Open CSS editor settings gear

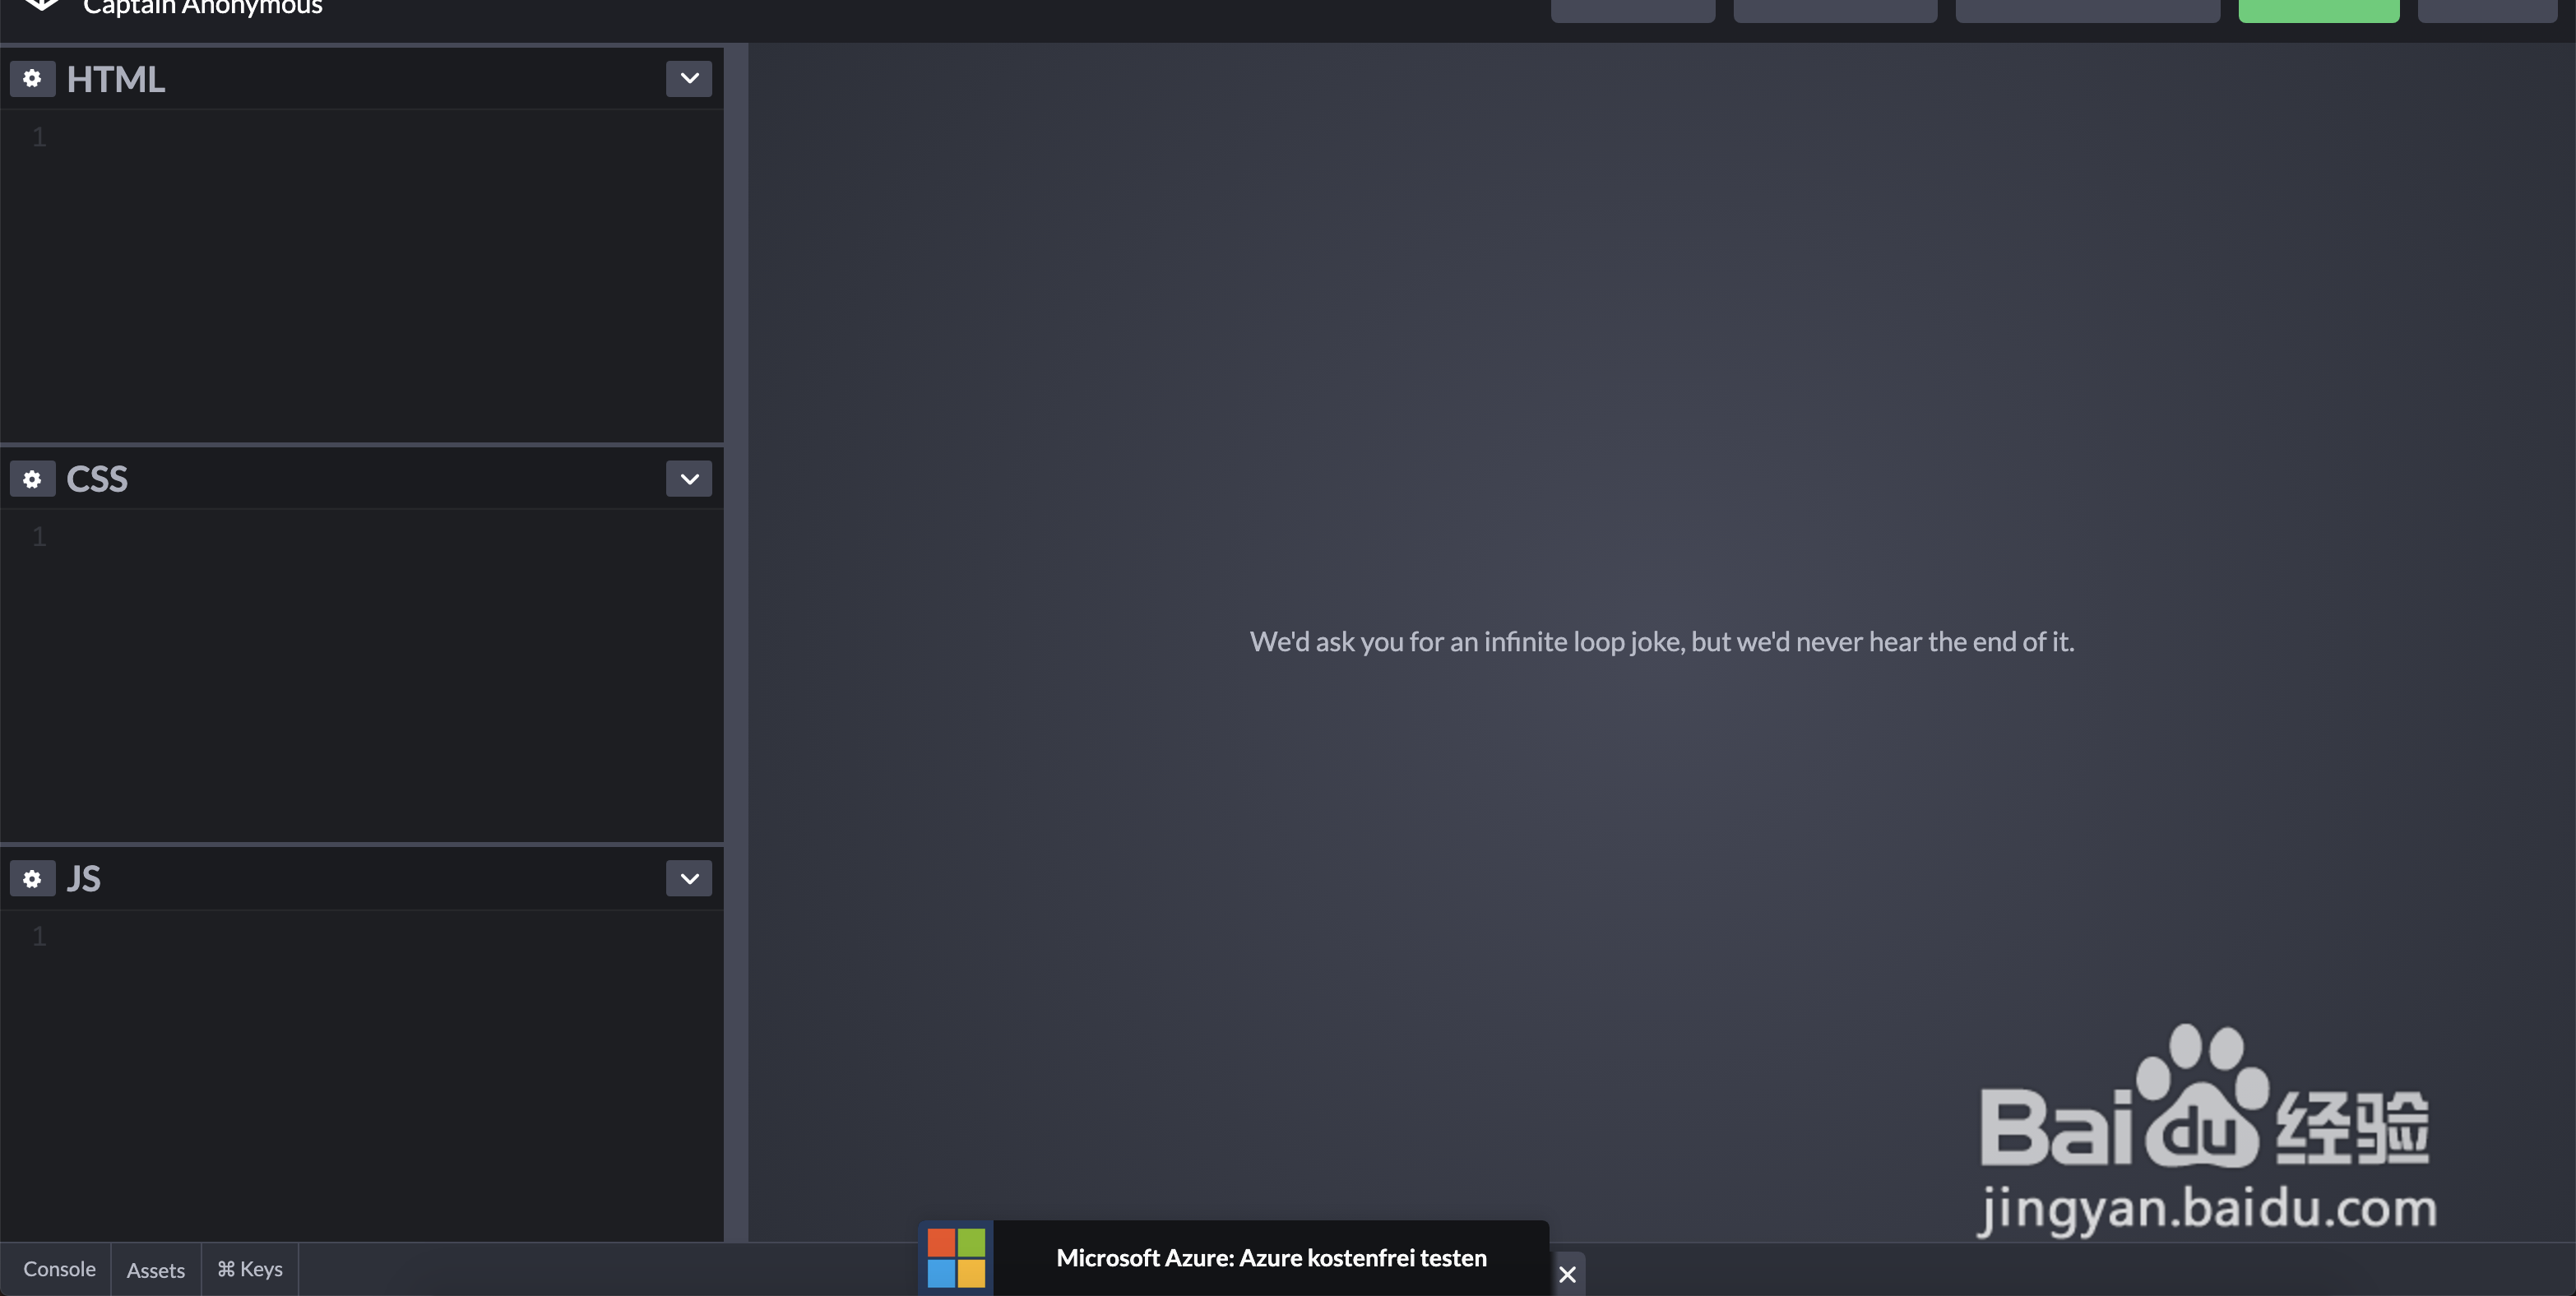point(32,479)
